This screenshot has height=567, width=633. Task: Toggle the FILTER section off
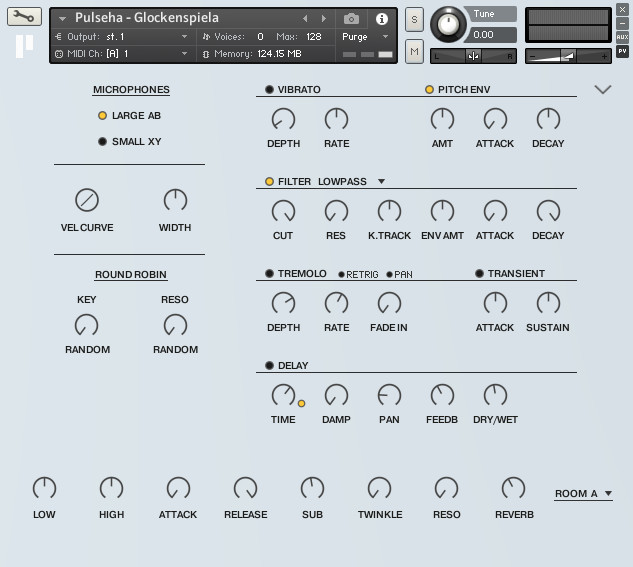coord(269,182)
